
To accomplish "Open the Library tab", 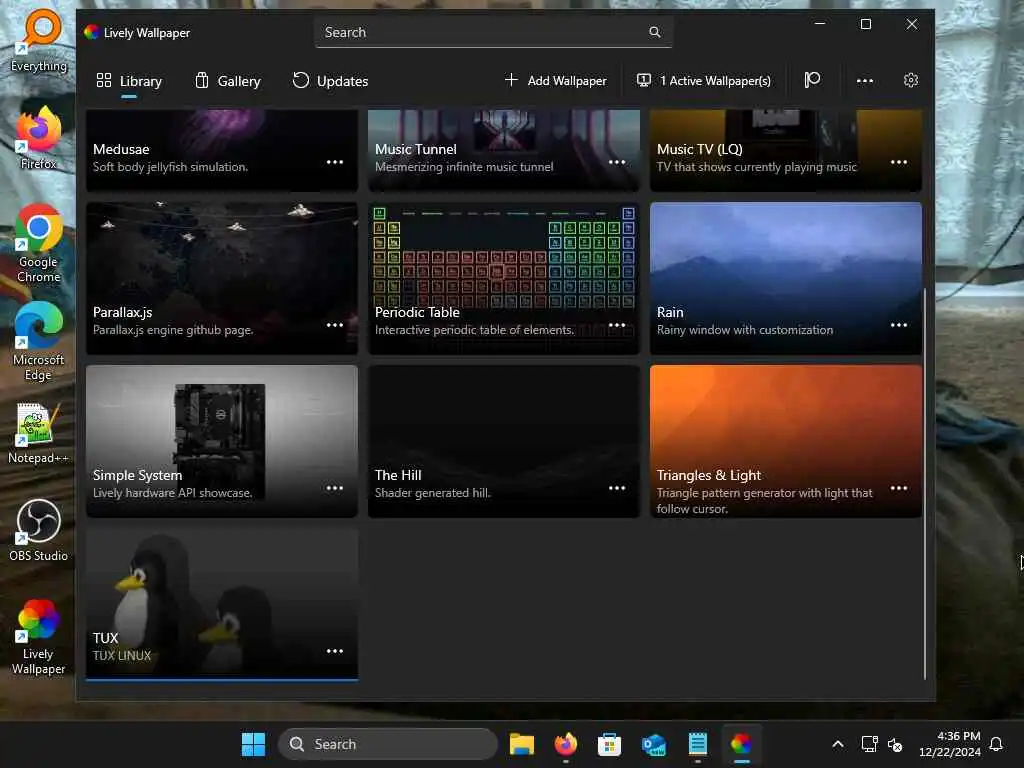I will tap(129, 81).
